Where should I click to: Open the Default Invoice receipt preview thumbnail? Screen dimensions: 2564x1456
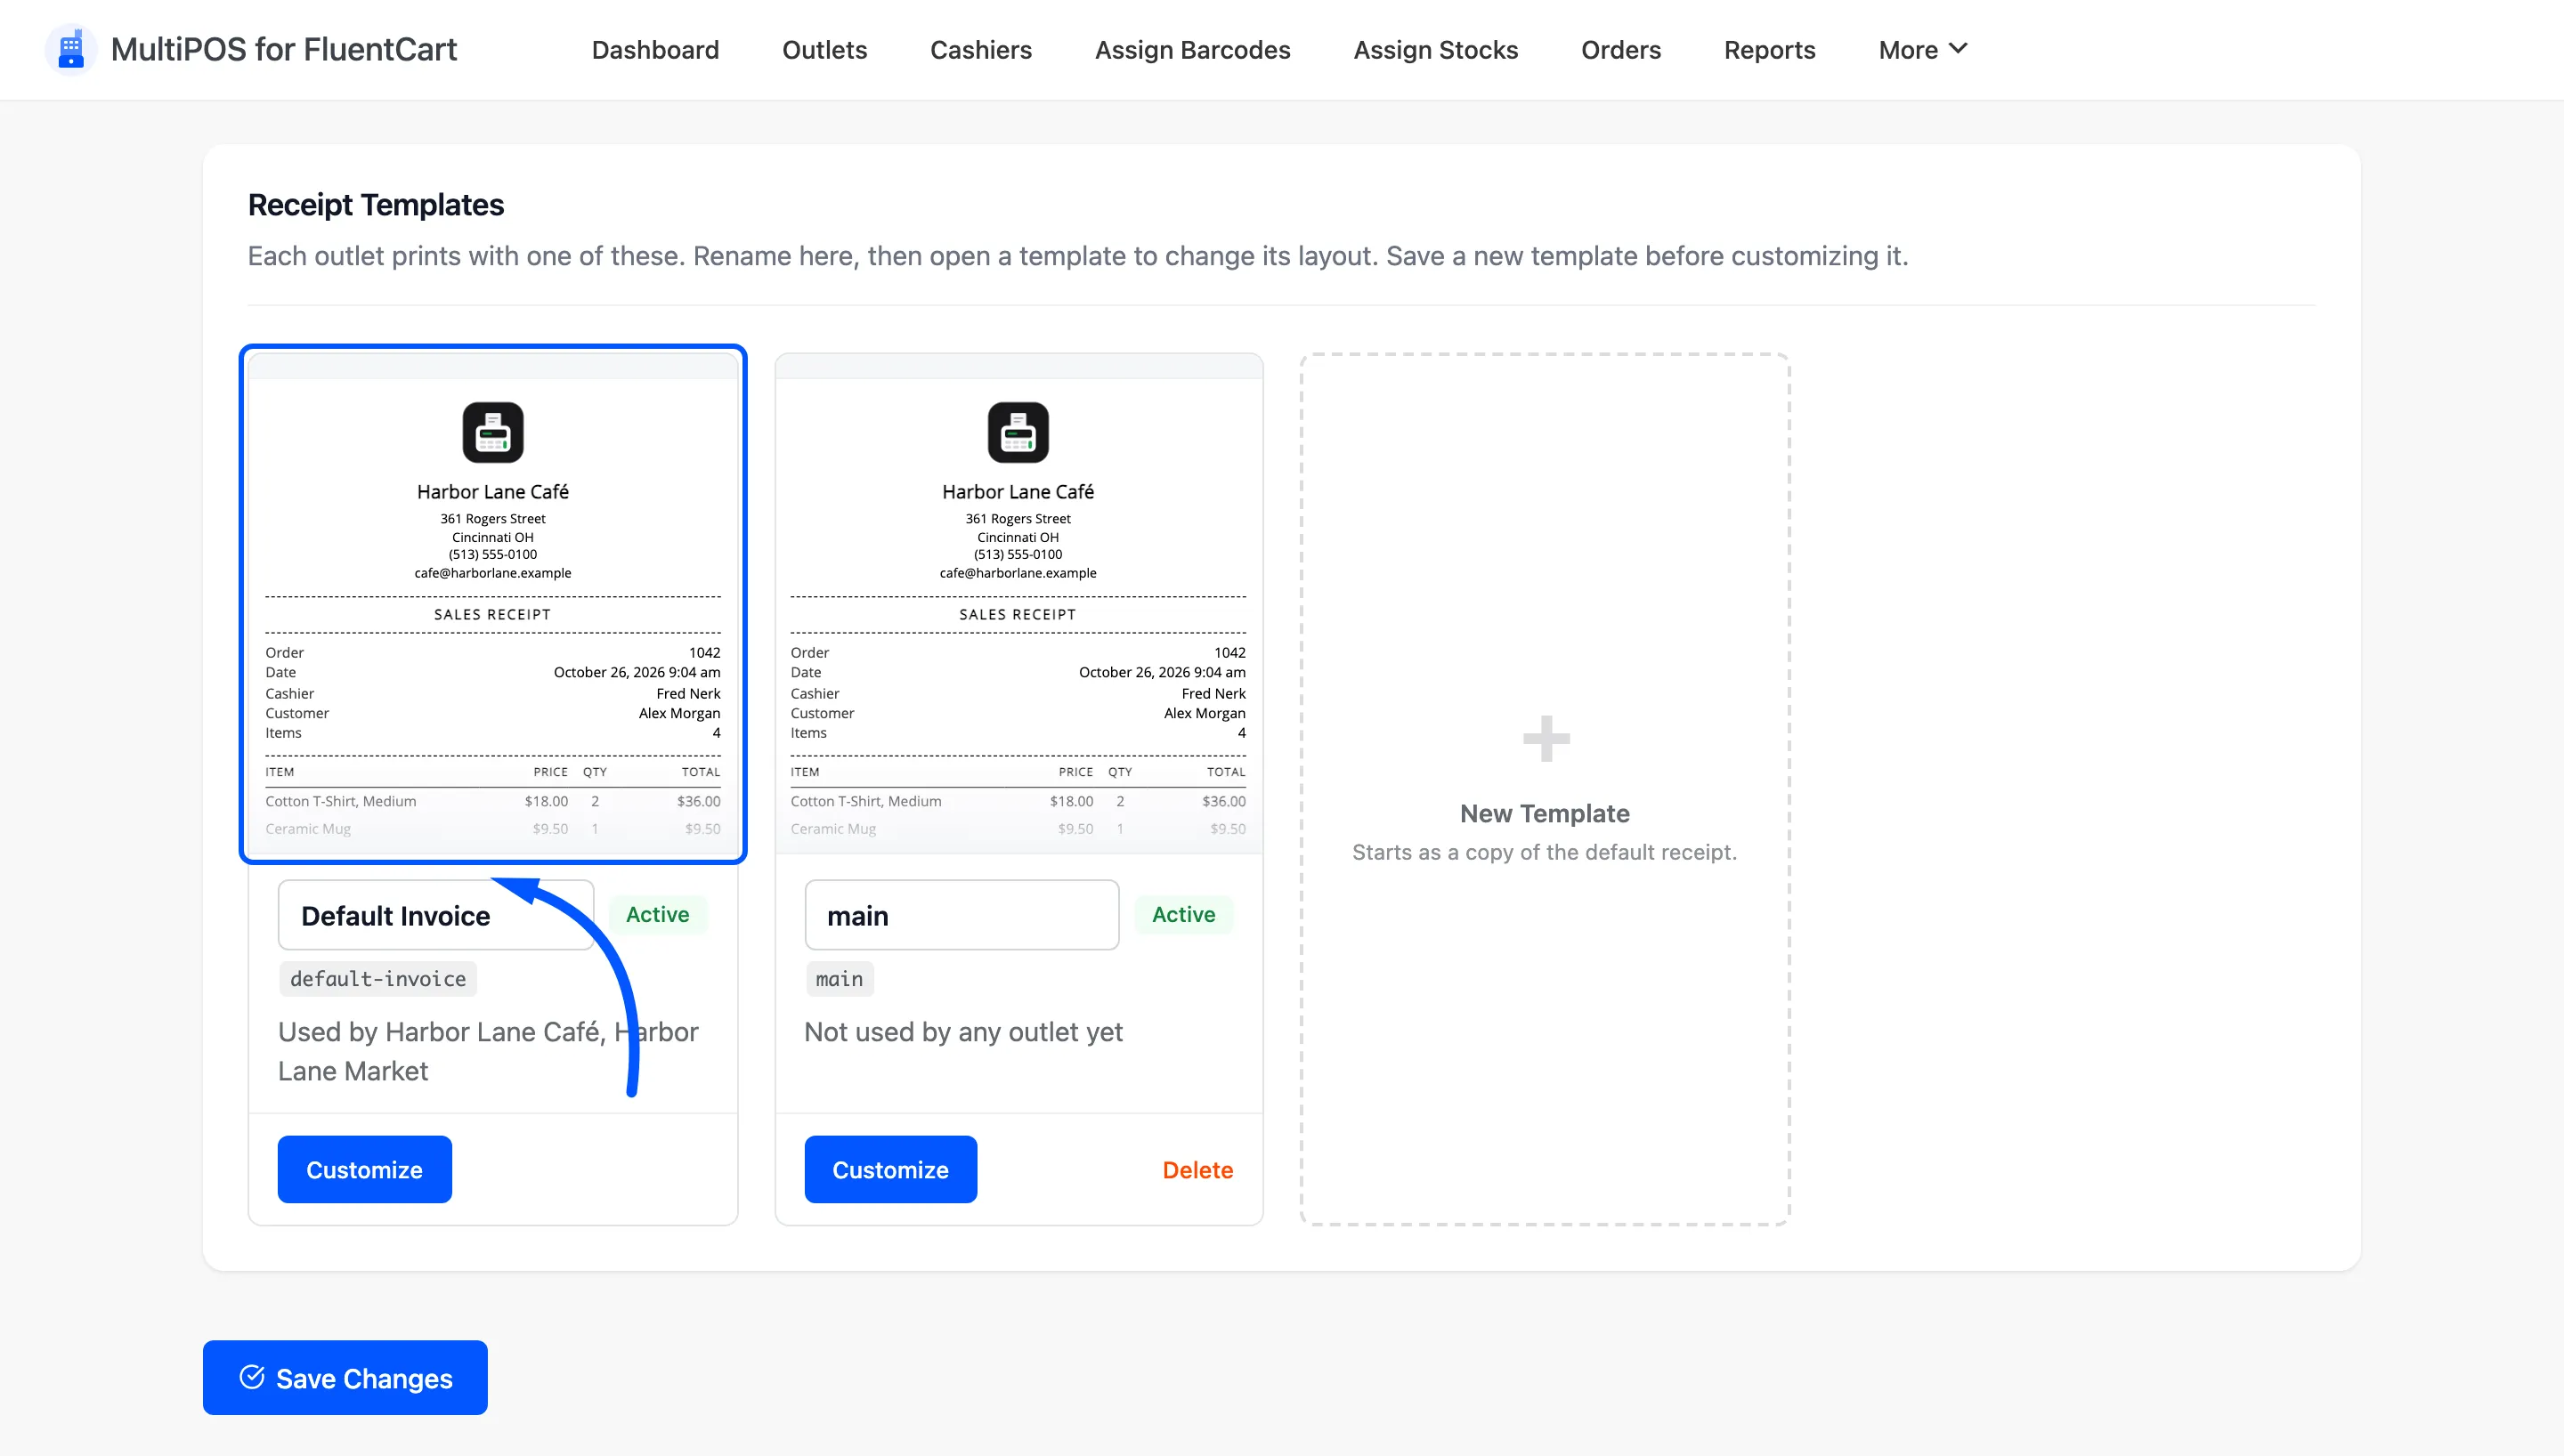click(x=493, y=604)
